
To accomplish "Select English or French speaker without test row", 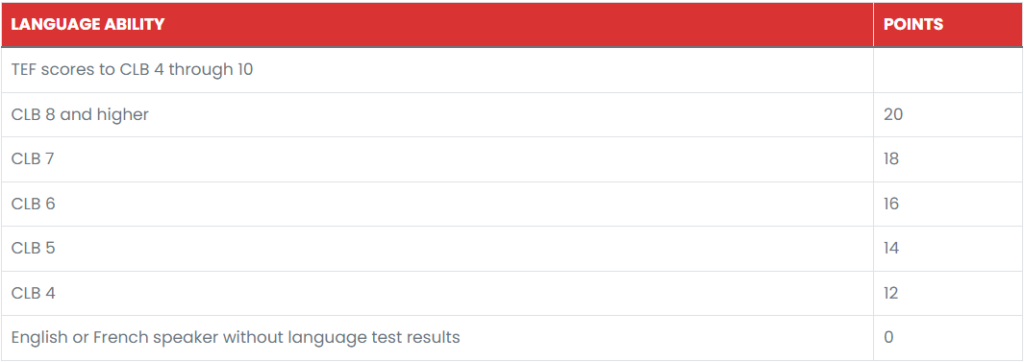I will click(512, 338).
